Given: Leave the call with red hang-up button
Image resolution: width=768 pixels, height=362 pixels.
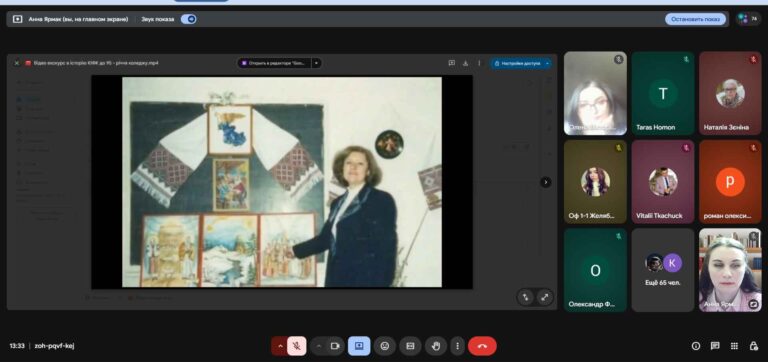Looking at the screenshot, I should (482, 346).
